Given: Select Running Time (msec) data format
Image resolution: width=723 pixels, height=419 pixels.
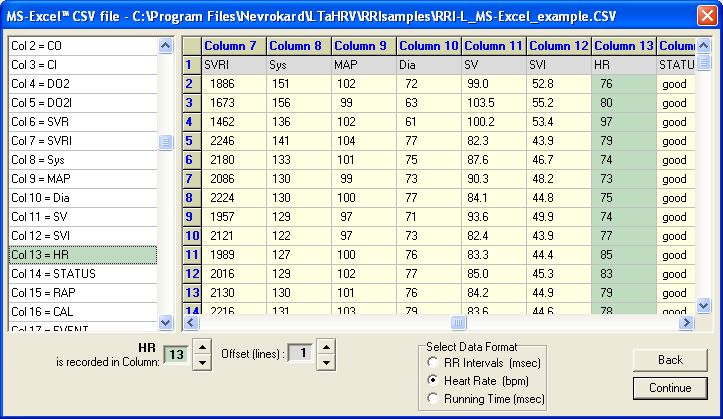Looking at the screenshot, I should click(x=432, y=398).
